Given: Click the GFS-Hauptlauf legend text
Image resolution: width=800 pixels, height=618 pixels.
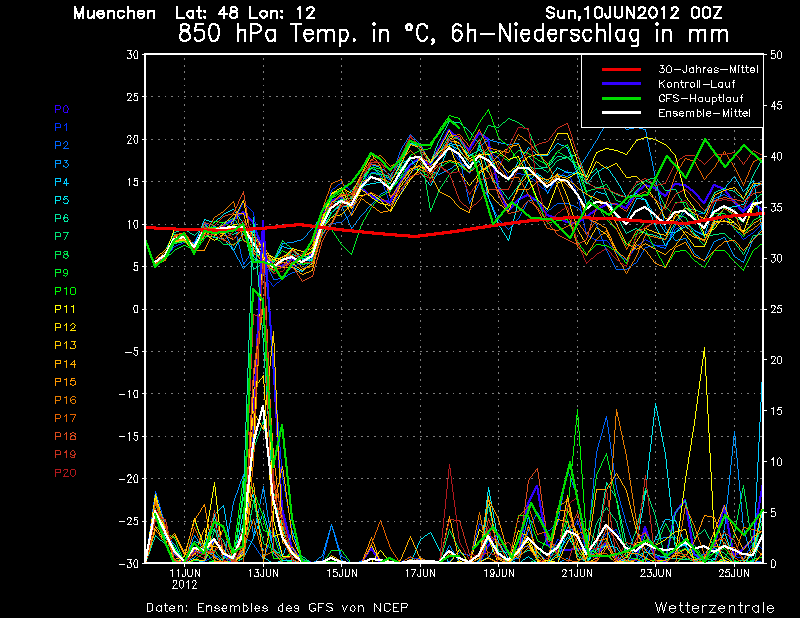Looking at the screenshot, I should (701, 98).
